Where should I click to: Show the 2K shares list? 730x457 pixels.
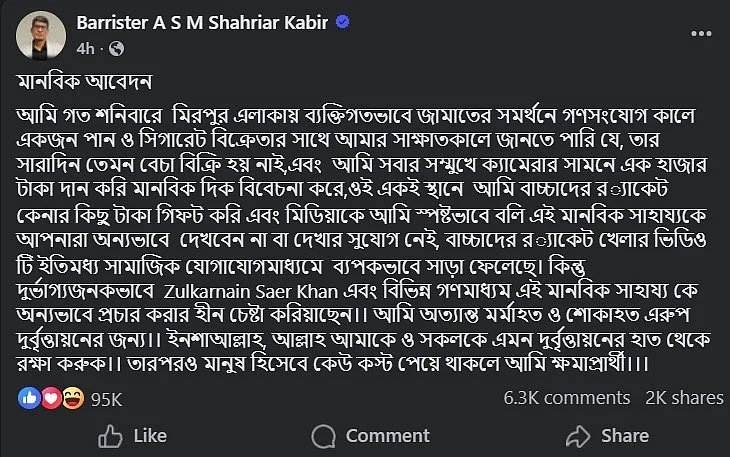pos(684,398)
